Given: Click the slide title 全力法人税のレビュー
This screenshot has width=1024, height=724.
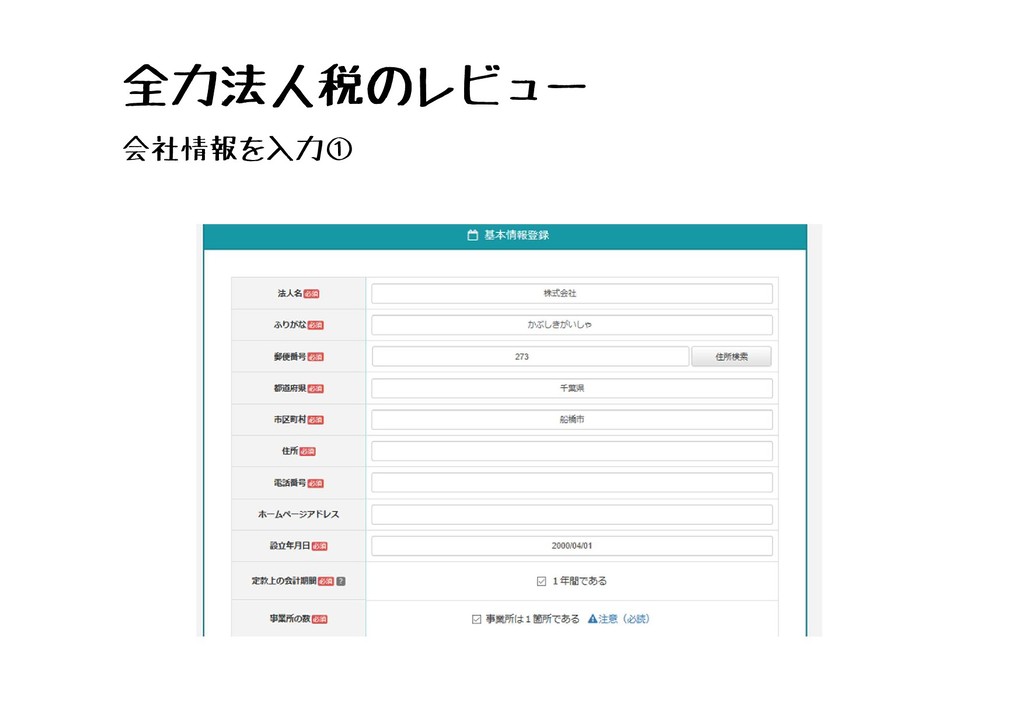Looking at the screenshot, I should coord(355,85).
